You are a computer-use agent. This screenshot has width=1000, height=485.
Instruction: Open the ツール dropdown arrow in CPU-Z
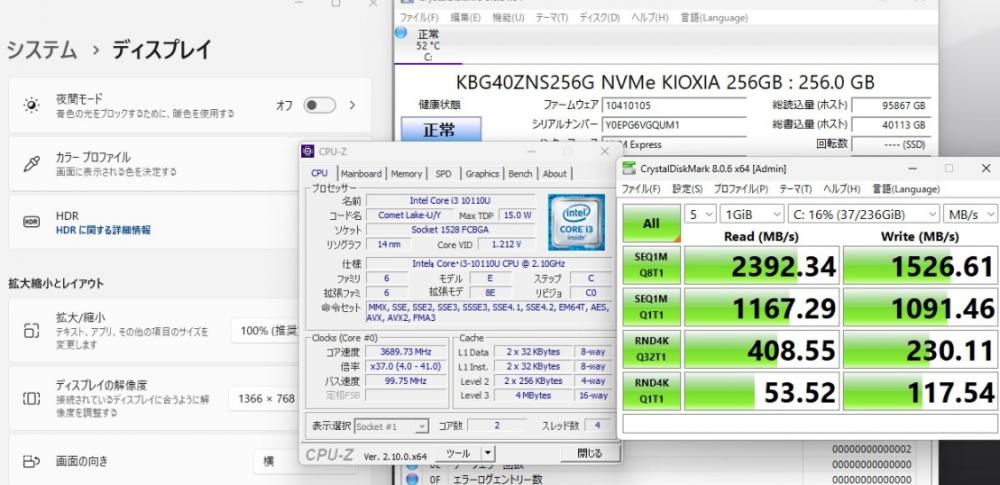click(487, 454)
